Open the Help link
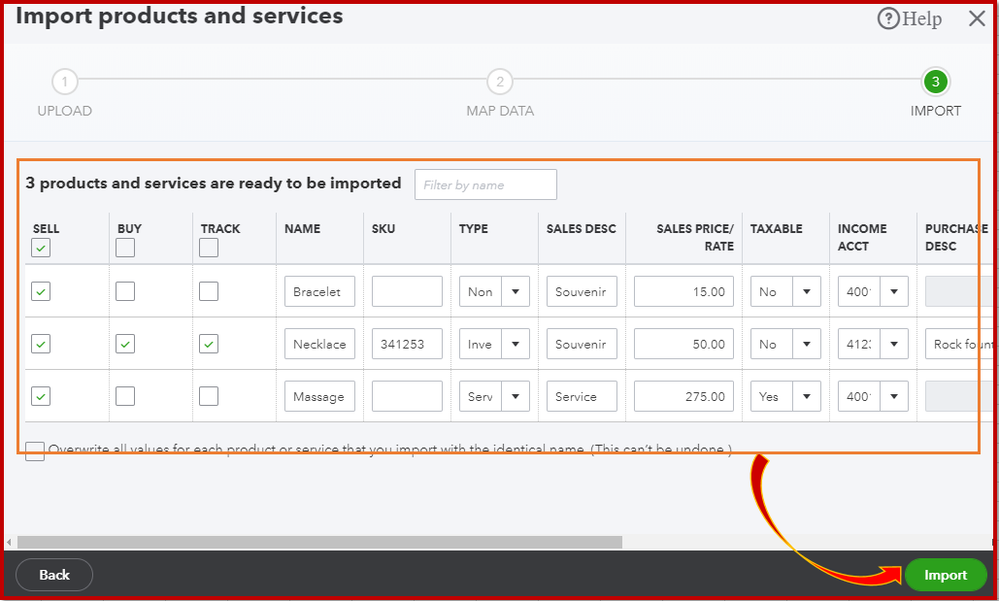 point(909,18)
